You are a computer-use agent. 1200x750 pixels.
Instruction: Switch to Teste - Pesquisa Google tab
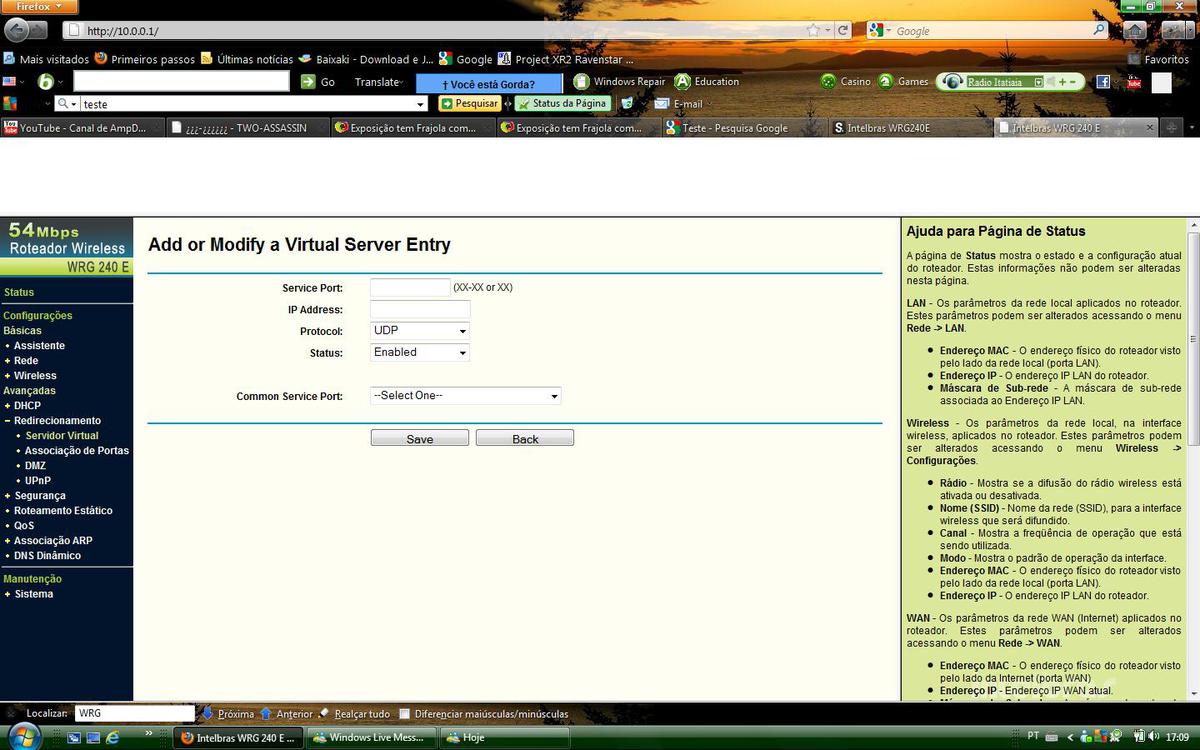pos(745,128)
